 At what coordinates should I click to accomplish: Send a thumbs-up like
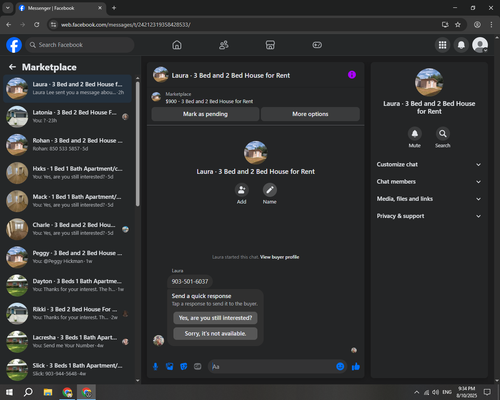356,367
